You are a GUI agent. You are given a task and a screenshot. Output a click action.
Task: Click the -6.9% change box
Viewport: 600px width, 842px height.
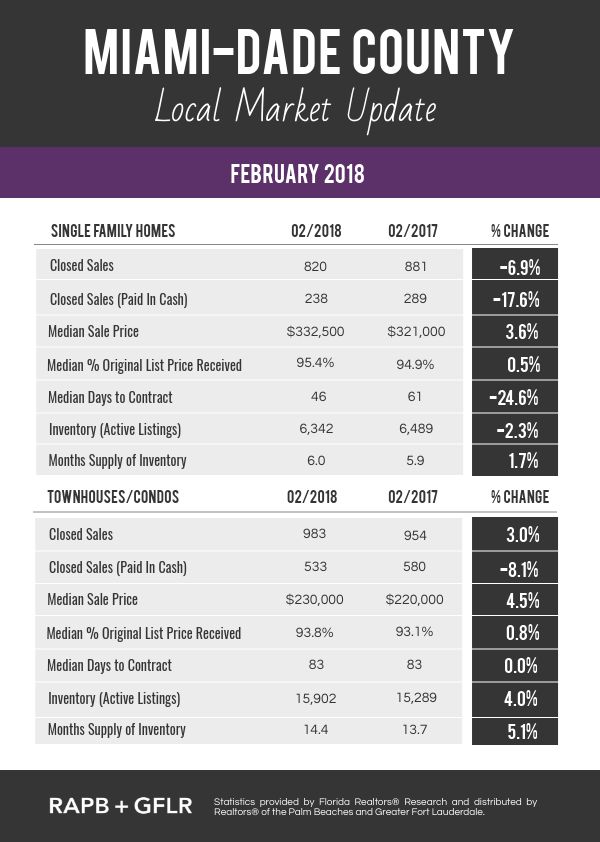click(x=515, y=267)
